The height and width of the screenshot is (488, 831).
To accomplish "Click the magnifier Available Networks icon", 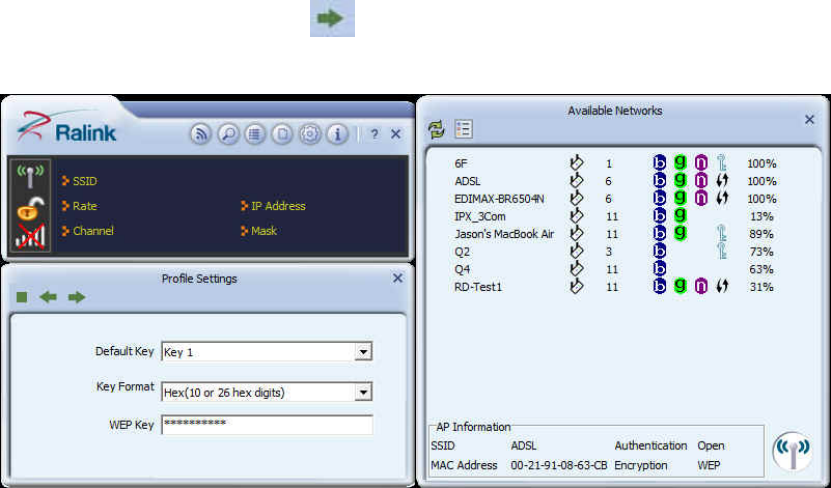I will [228, 134].
